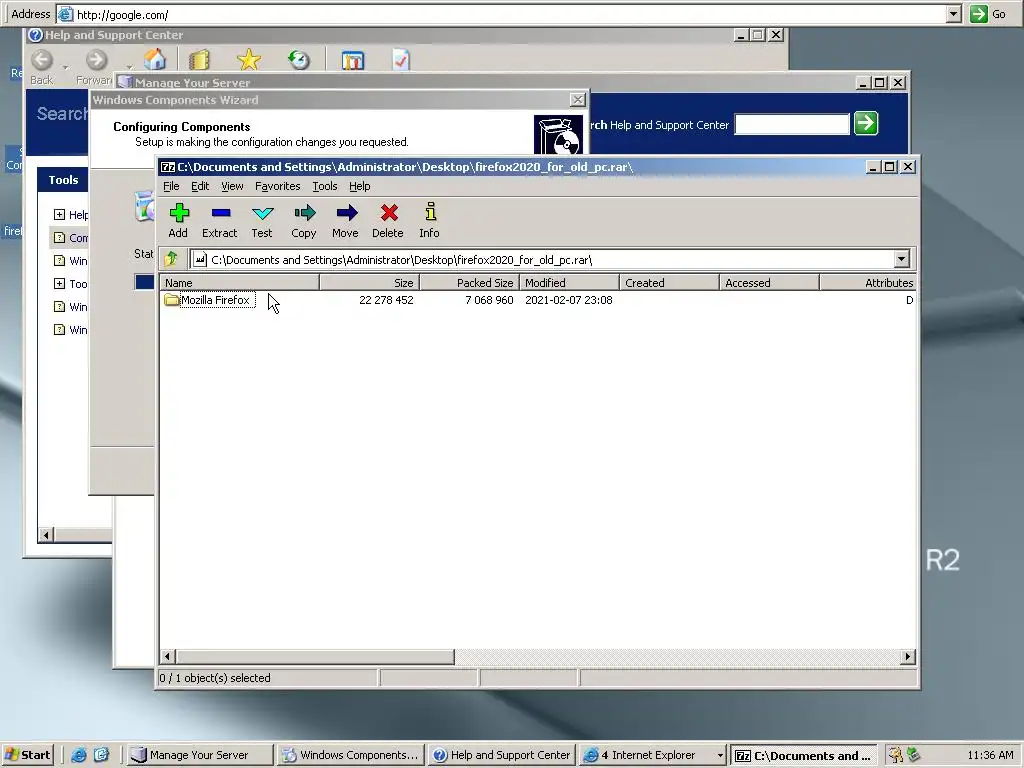Image resolution: width=1024 pixels, height=768 pixels.
Task: Click the 22 278 452 size value
Action: (x=386, y=300)
